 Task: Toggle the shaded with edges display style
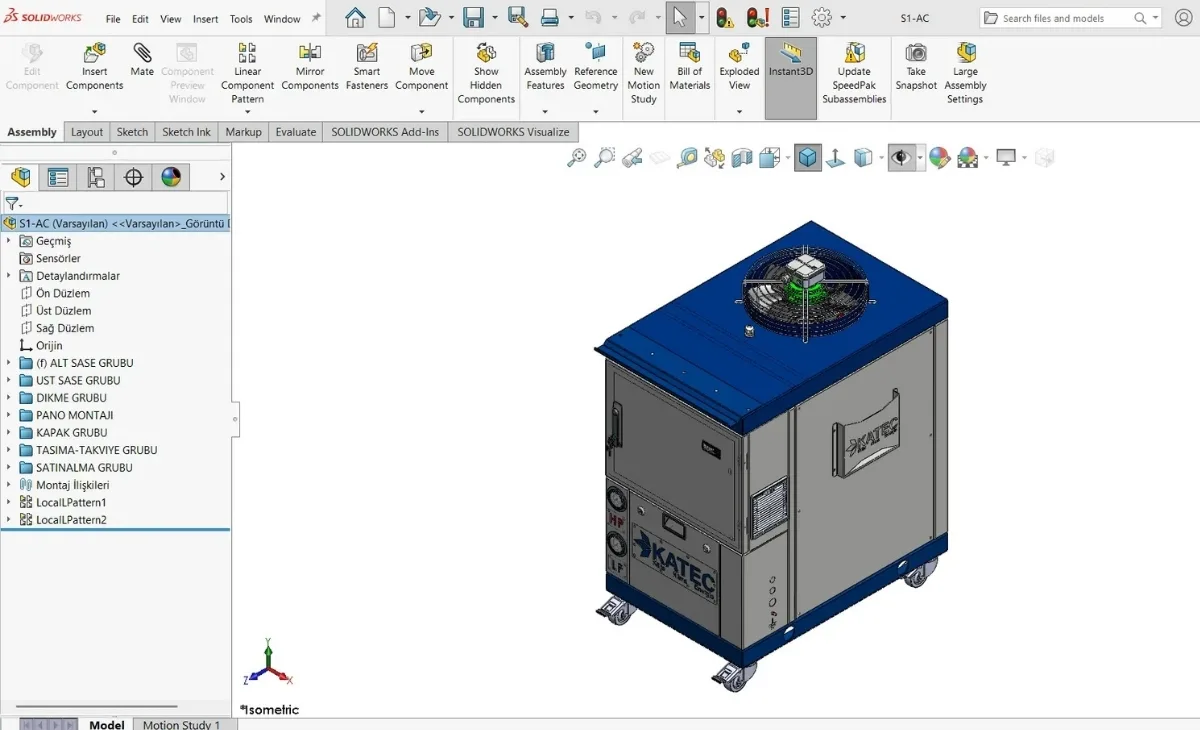pyautogui.click(x=808, y=158)
